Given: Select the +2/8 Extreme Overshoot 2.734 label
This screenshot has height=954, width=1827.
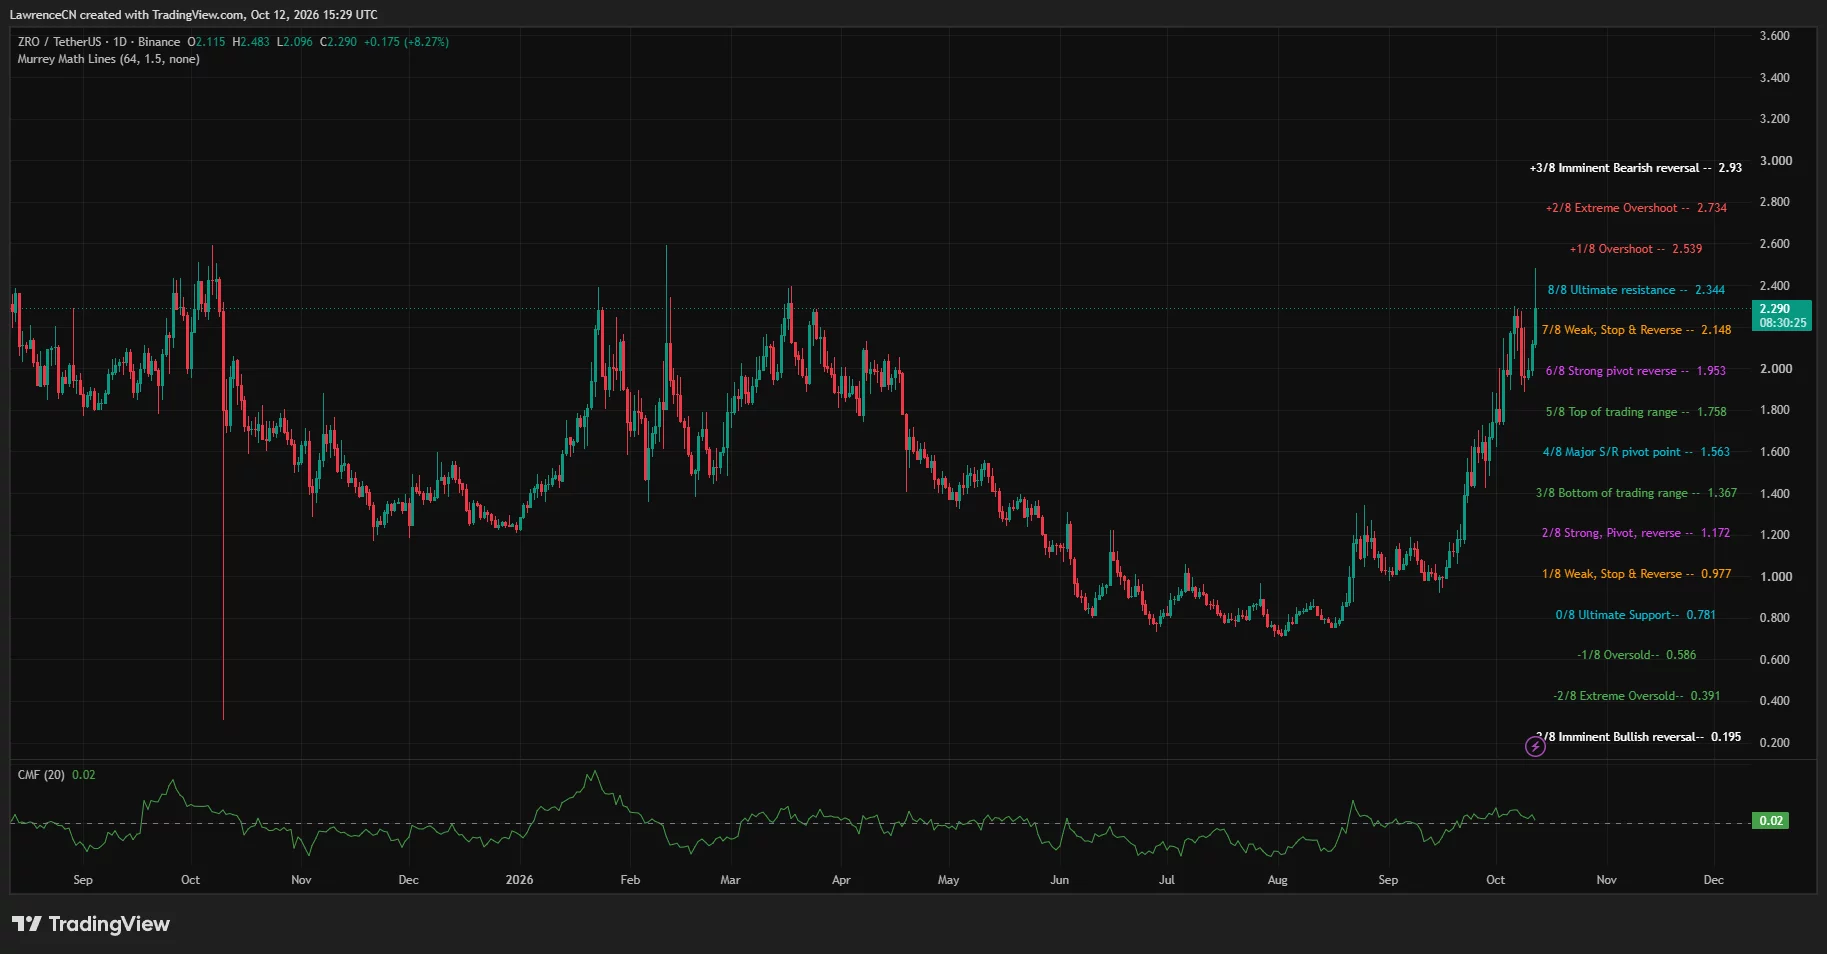Looking at the screenshot, I should coord(1636,208).
